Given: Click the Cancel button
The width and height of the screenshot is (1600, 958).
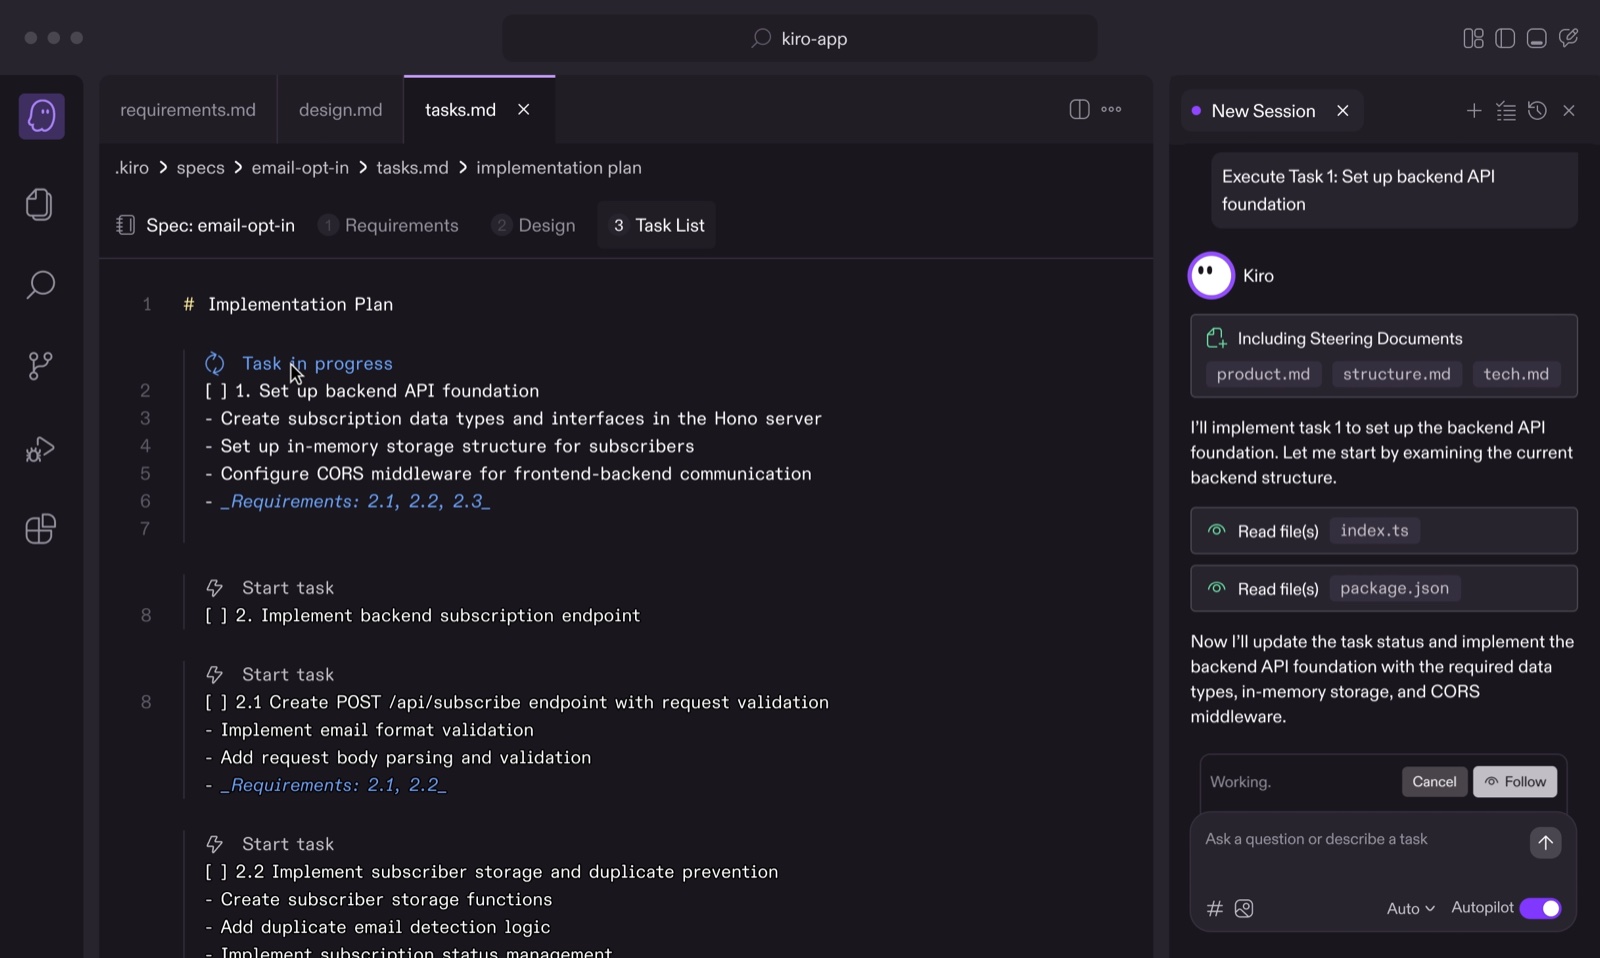Looking at the screenshot, I should [1434, 781].
